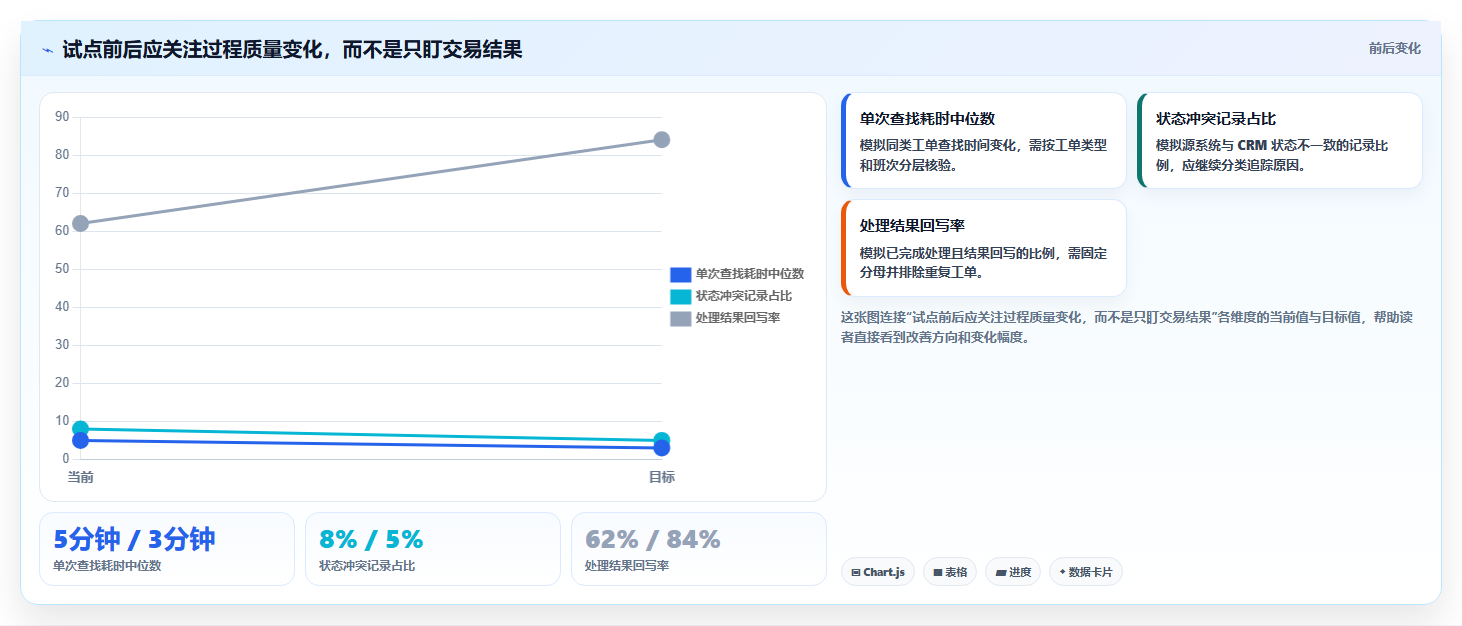The width and height of the screenshot is (1462, 626).
Task: Open the 状态冲突记录占比 description card
Action: pyautogui.click(x=1280, y=141)
